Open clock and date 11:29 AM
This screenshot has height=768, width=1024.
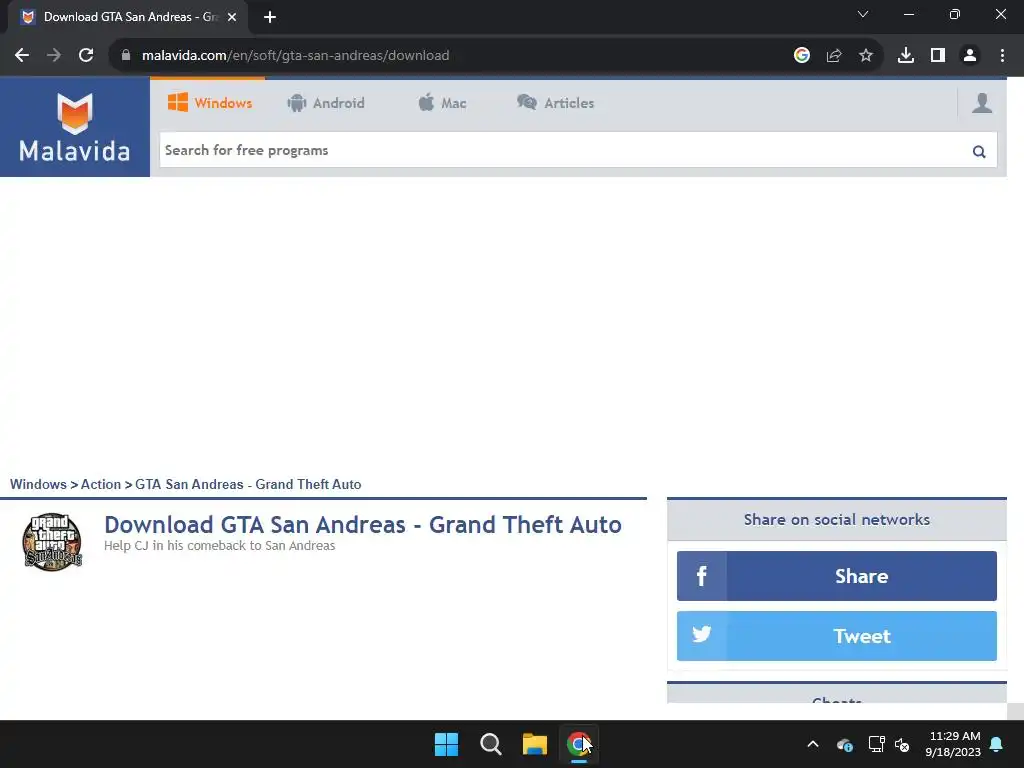pyautogui.click(x=953, y=744)
